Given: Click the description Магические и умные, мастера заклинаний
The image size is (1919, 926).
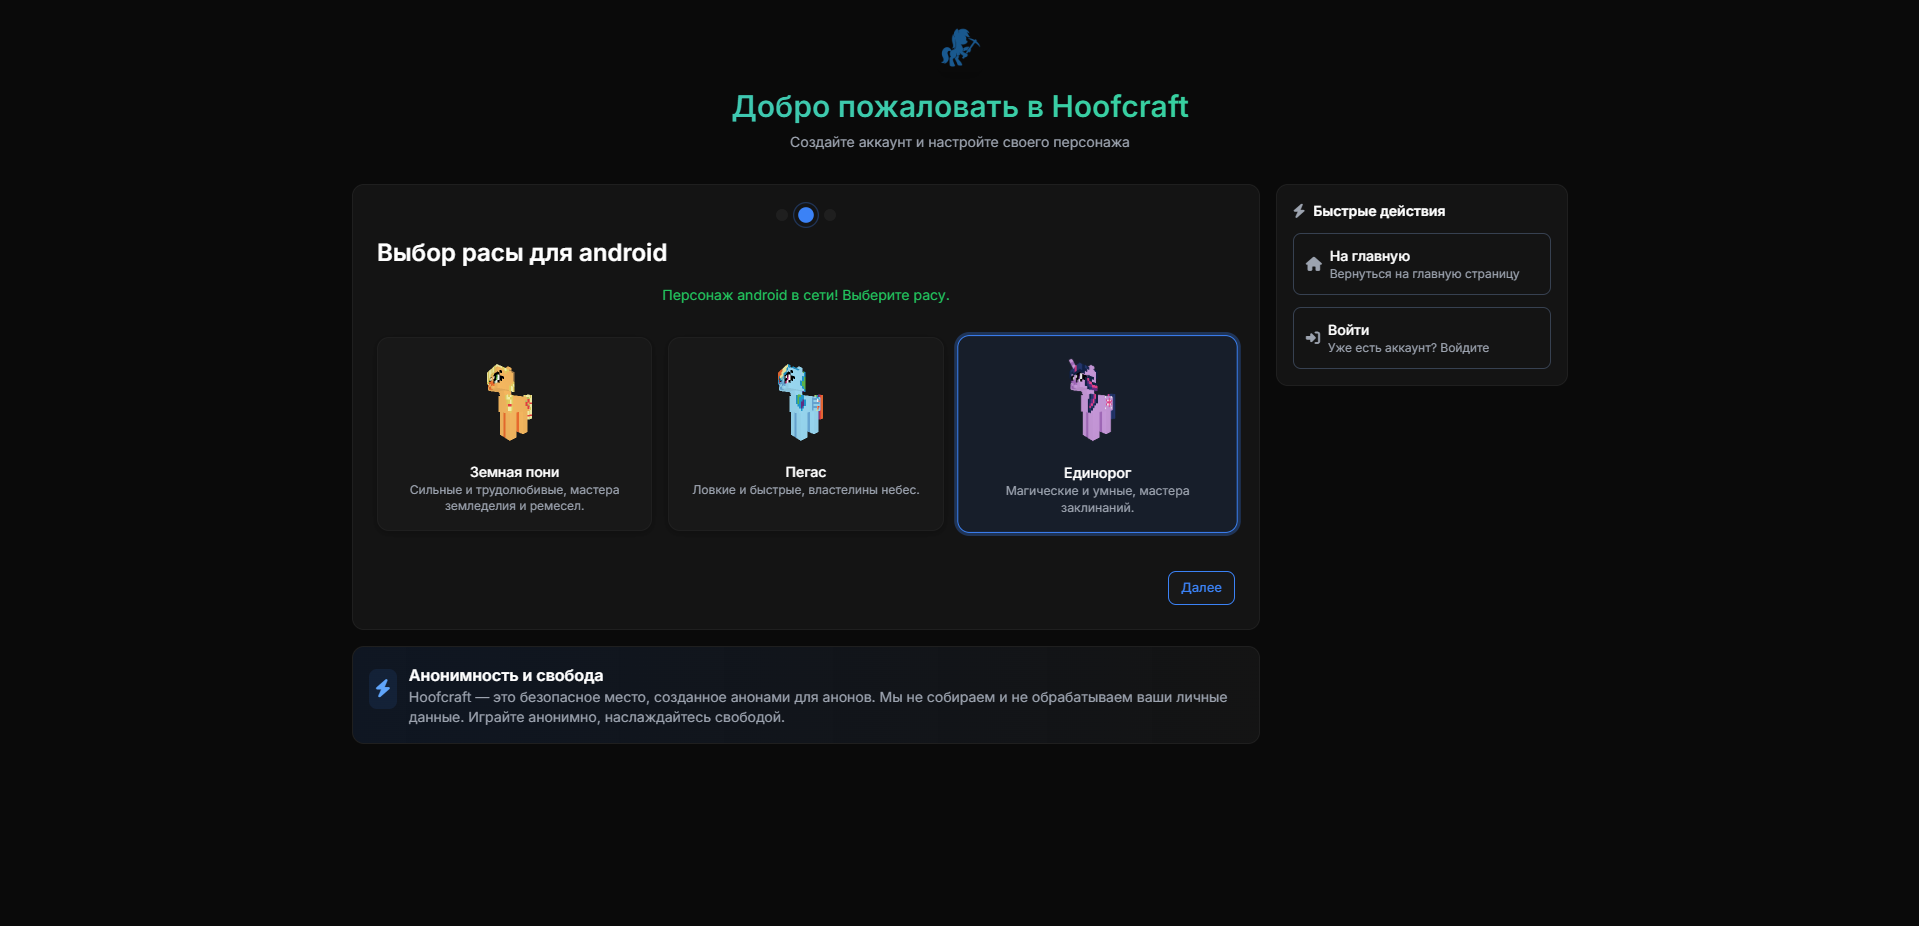Looking at the screenshot, I should coord(1097,499).
